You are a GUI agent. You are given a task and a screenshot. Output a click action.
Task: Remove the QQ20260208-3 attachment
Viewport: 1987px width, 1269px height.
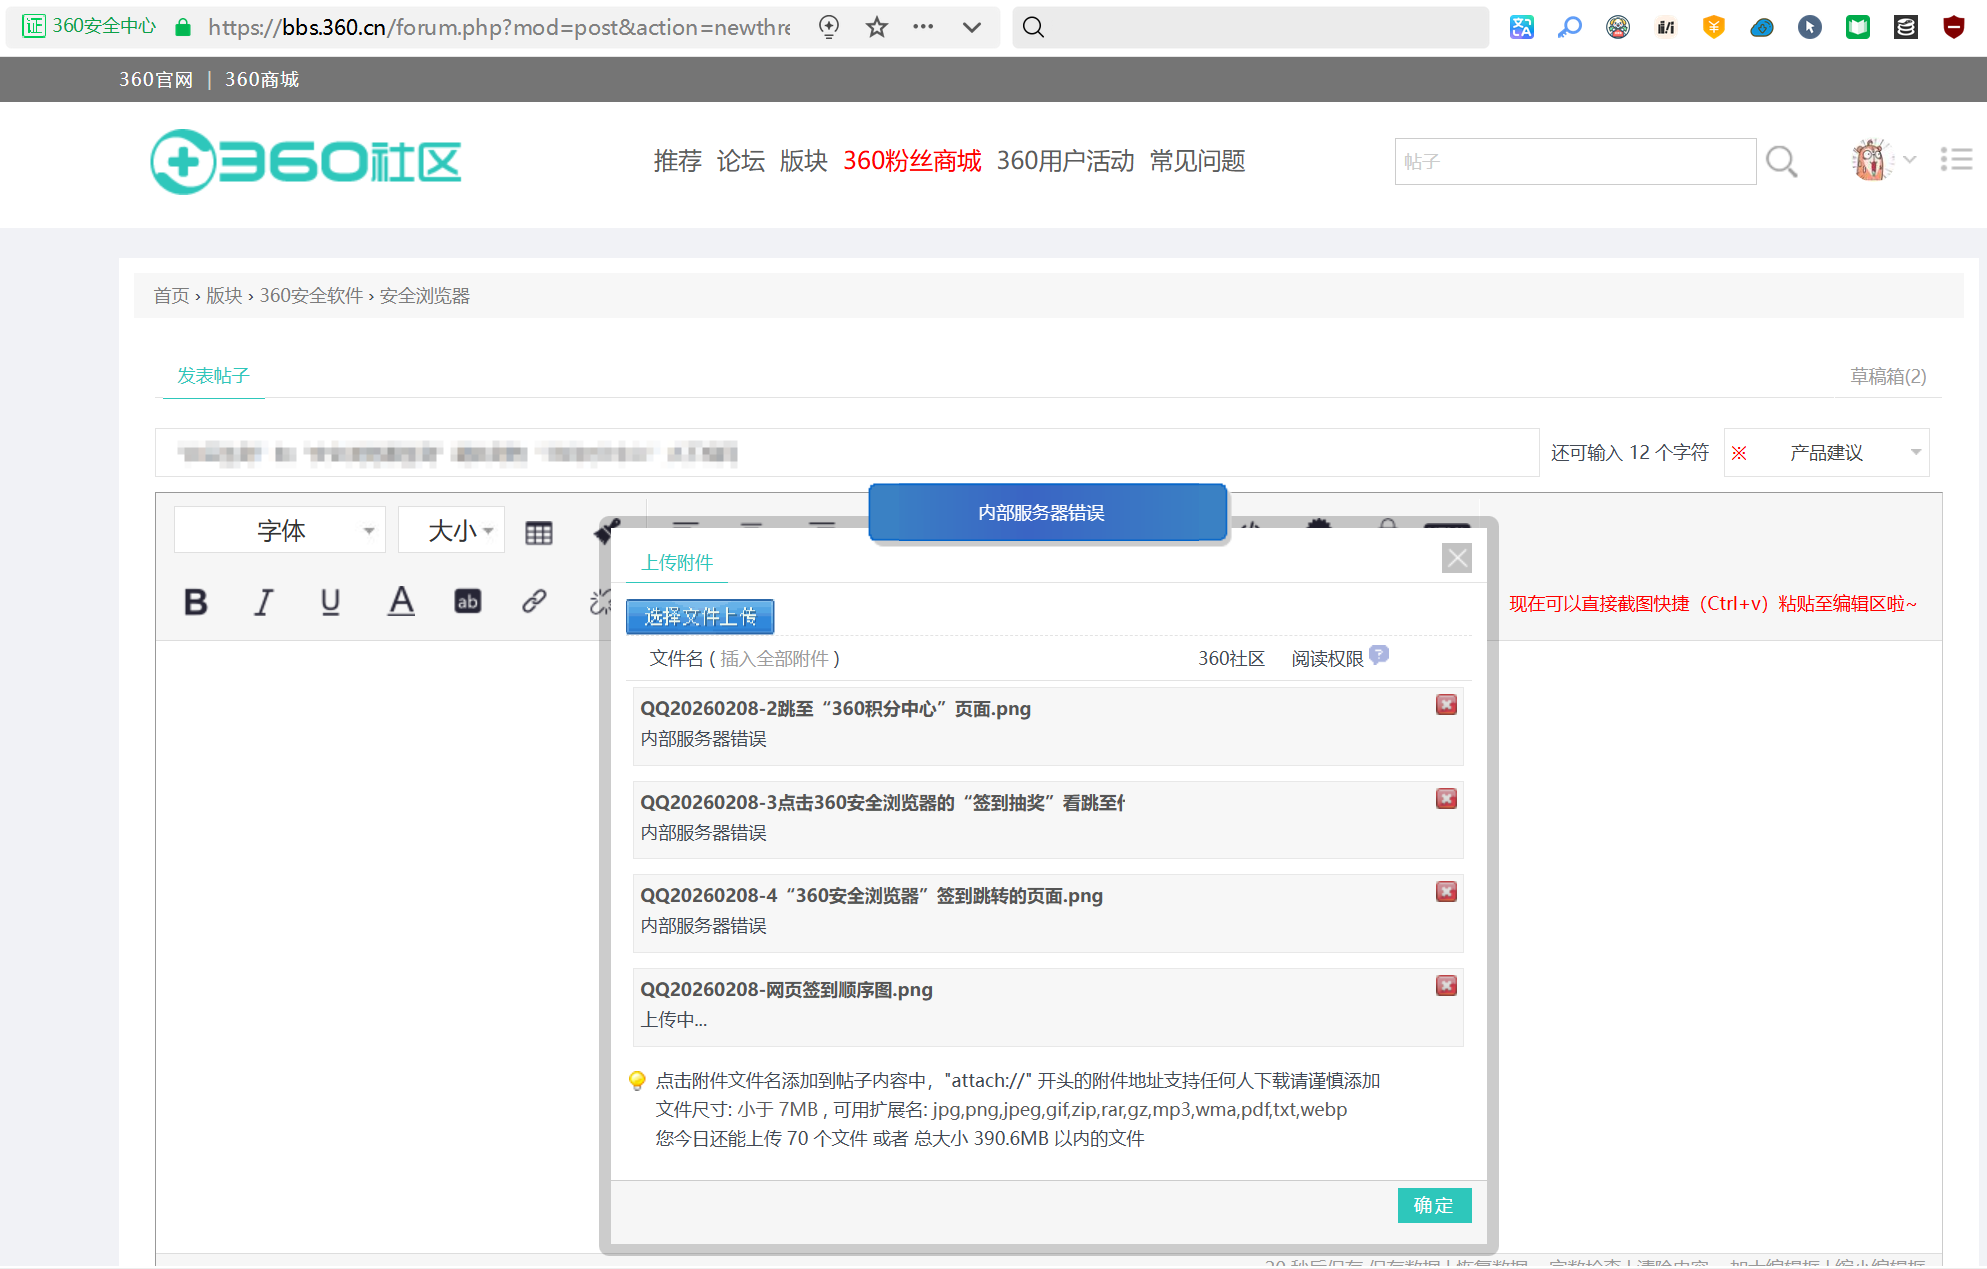click(x=1446, y=799)
